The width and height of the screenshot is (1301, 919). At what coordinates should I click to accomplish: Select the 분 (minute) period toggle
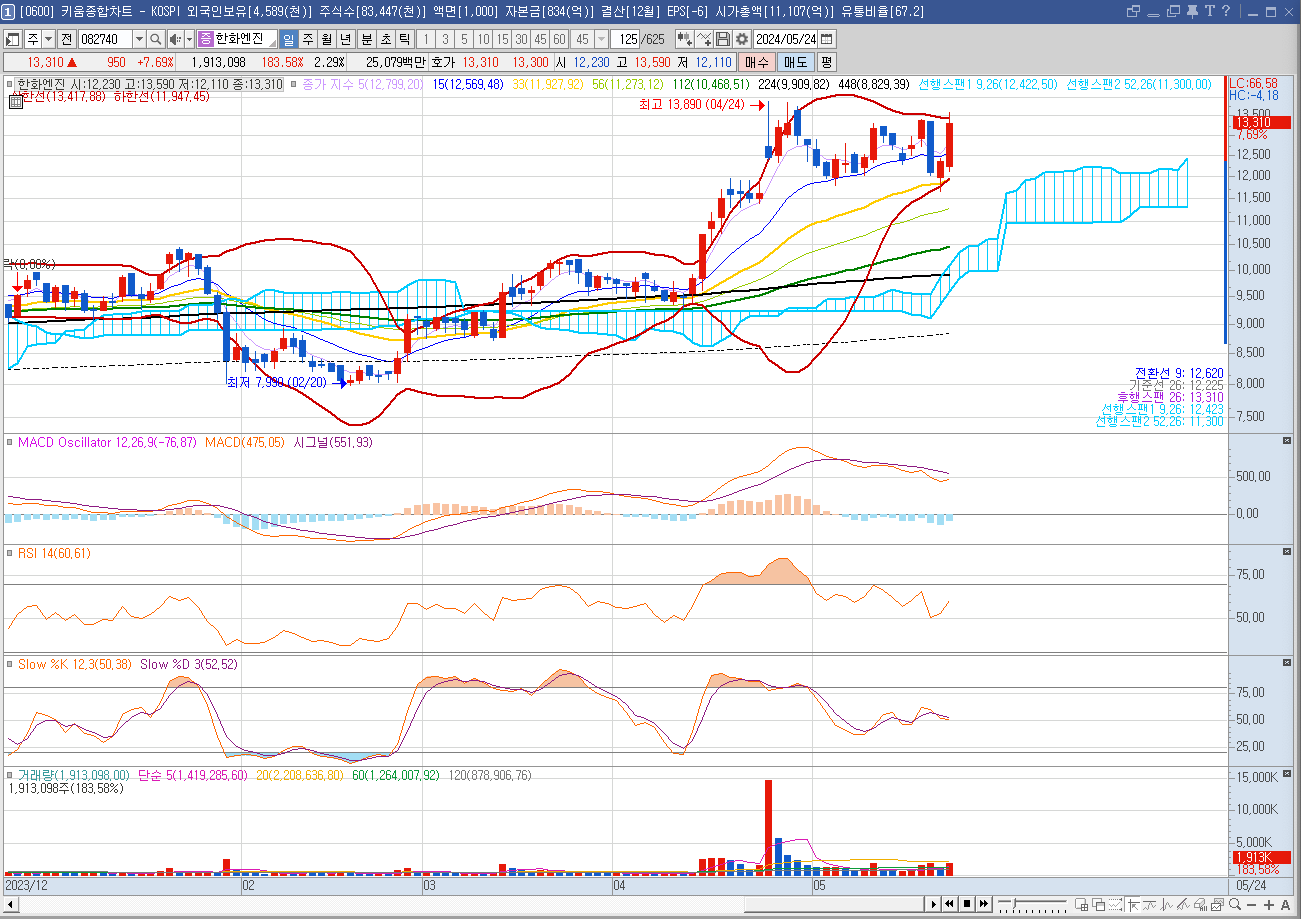click(x=367, y=39)
